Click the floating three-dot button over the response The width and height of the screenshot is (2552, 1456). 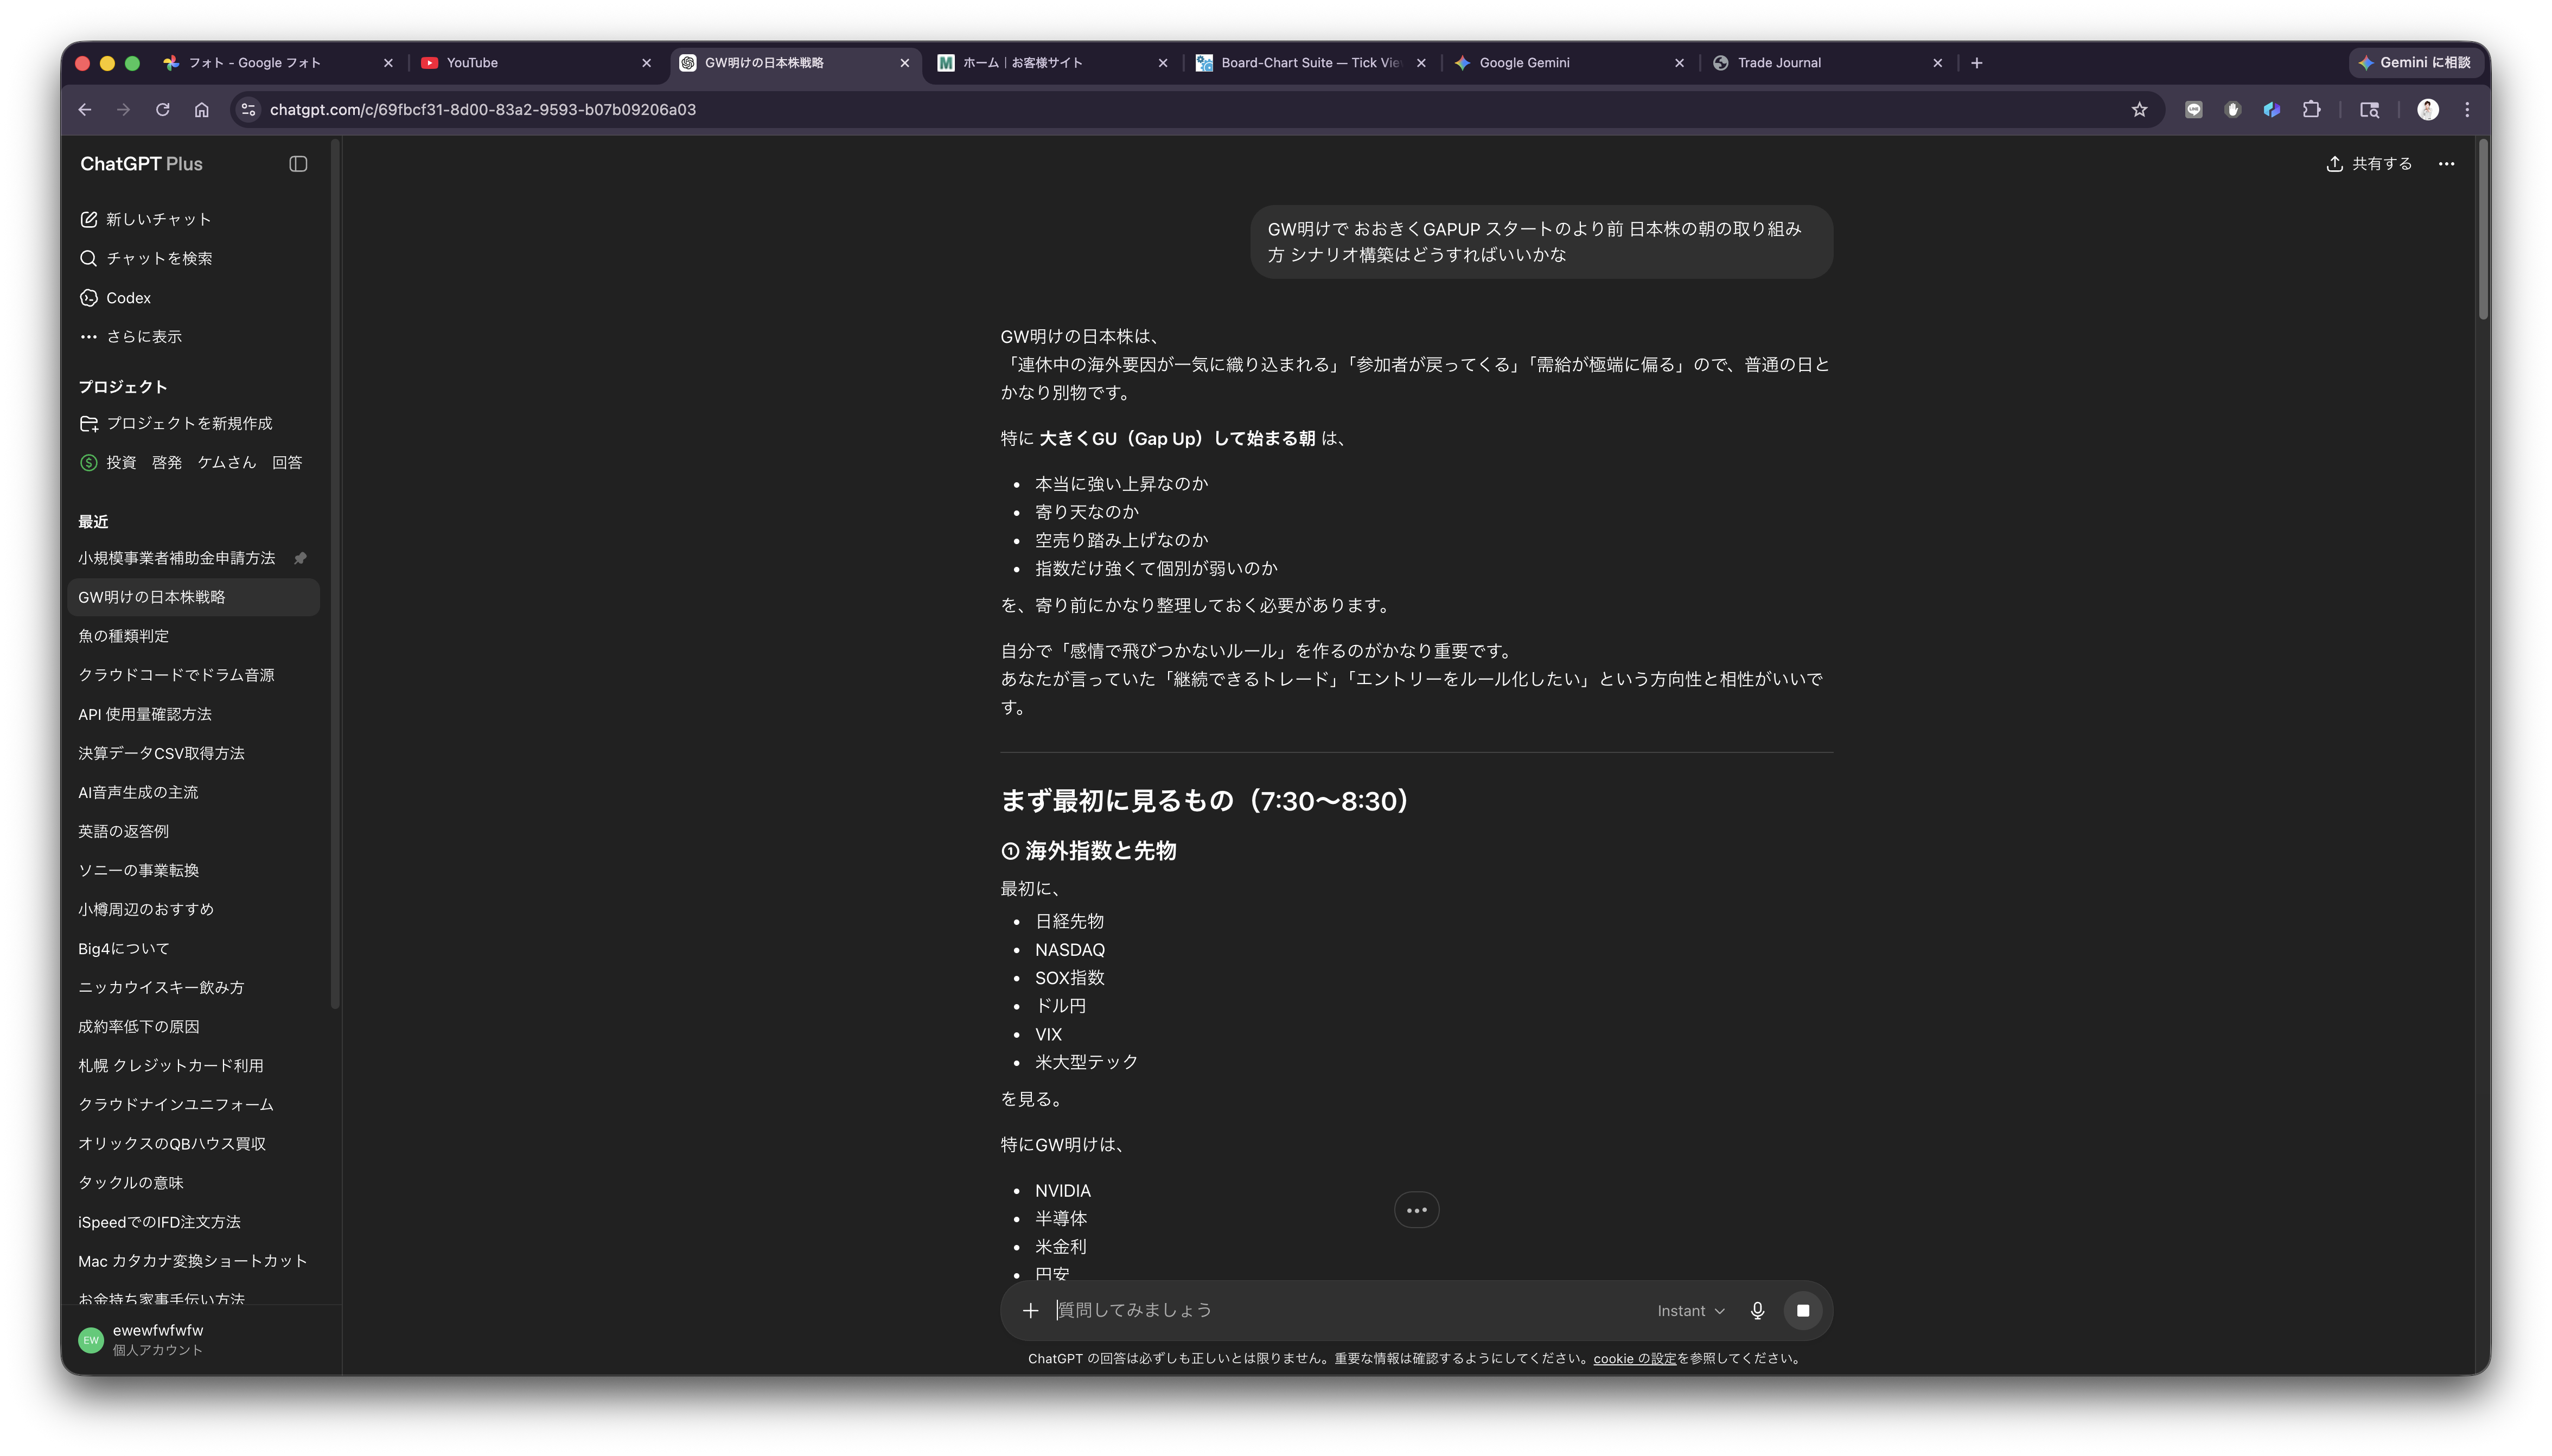click(x=1416, y=1210)
